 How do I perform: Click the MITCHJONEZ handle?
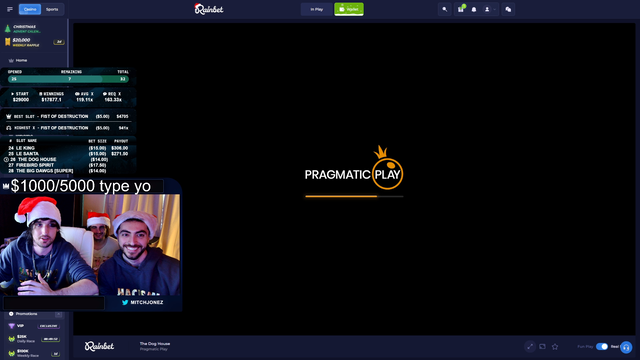click(147, 302)
